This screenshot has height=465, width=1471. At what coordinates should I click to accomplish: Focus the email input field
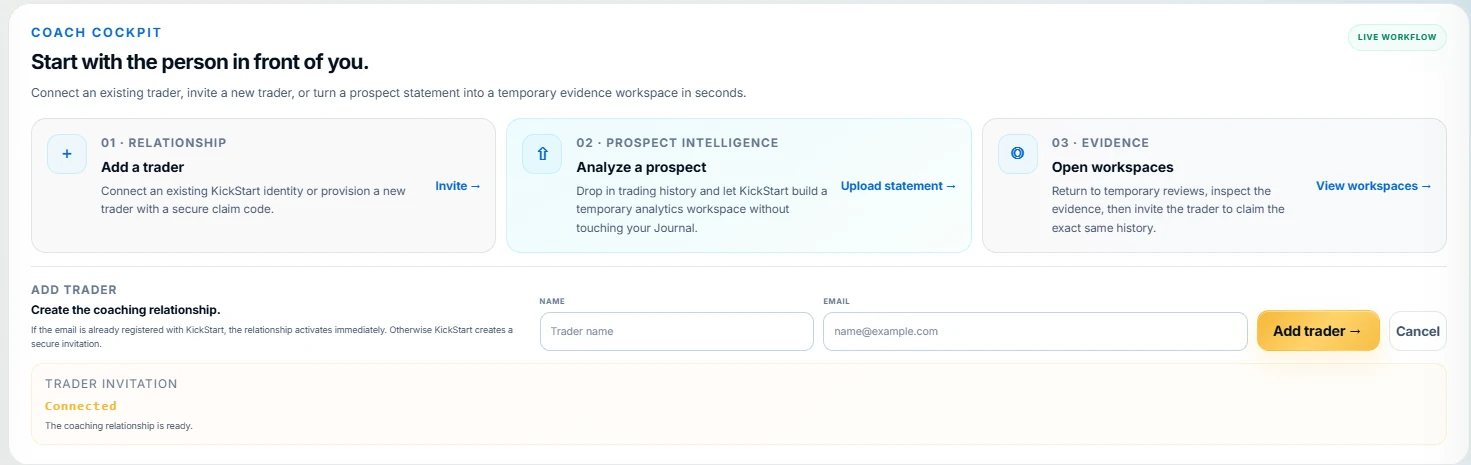coord(1035,331)
